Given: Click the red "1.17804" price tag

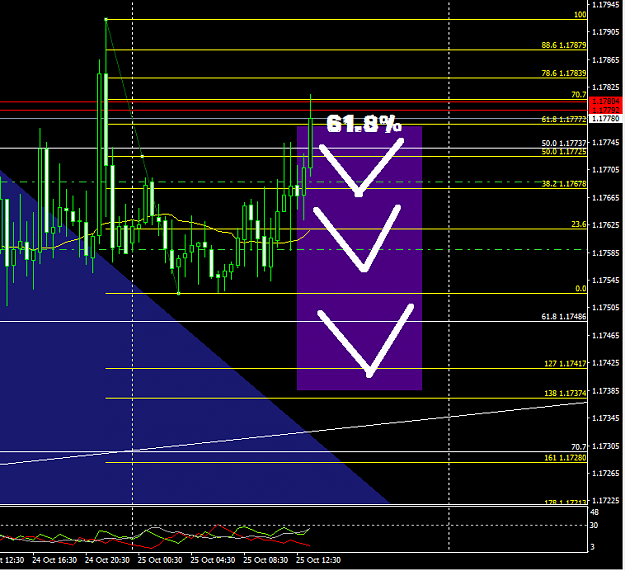Looking at the screenshot, I should click(x=606, y=101).
